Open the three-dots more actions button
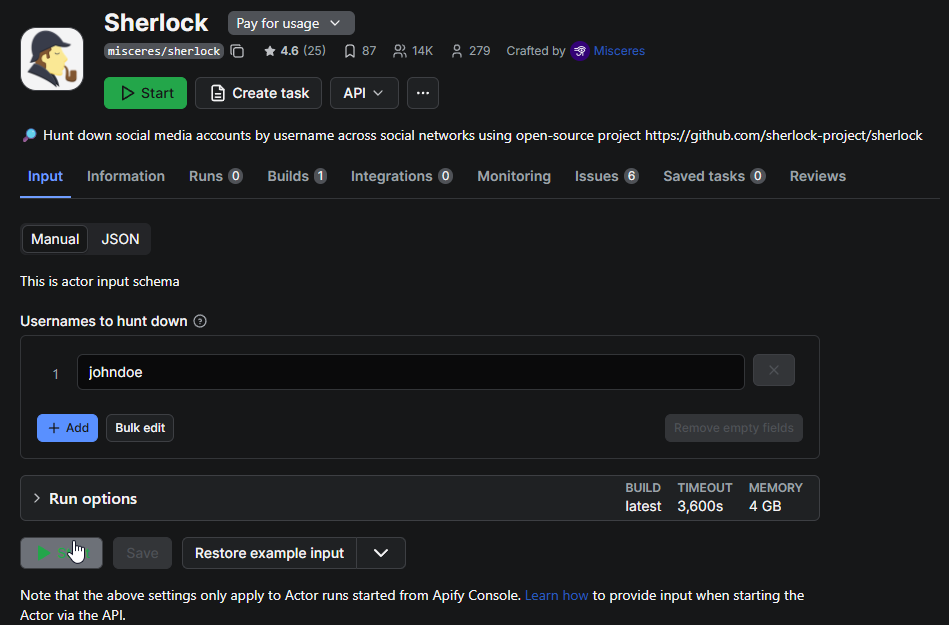 pyautogui.click(x=423, y=93)
